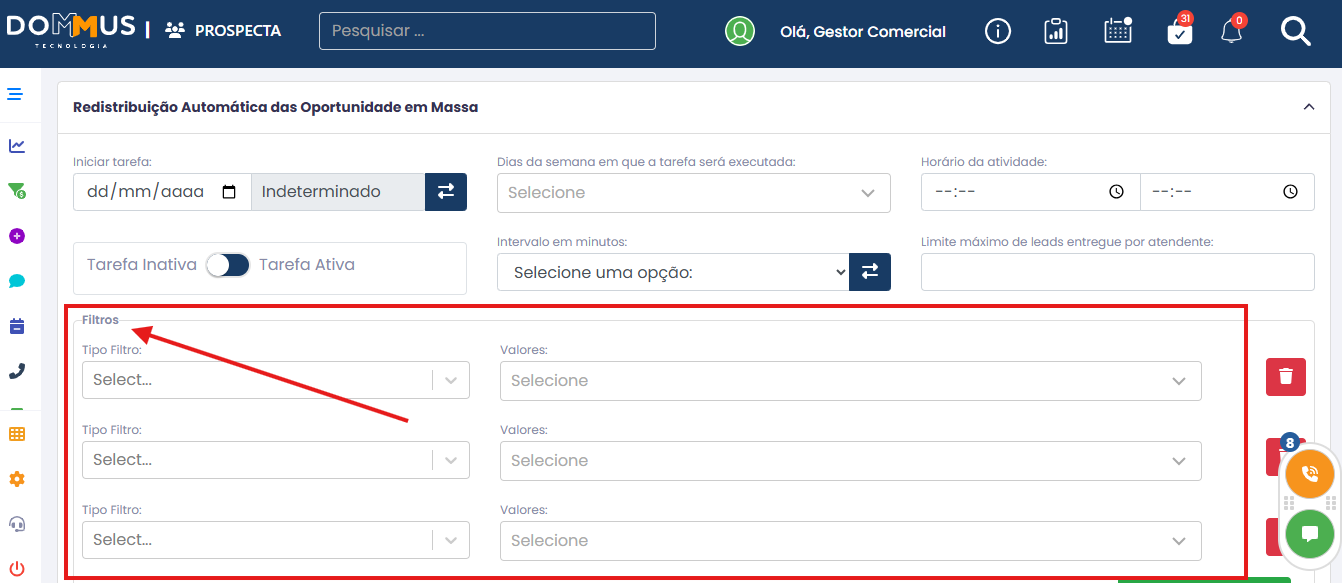This screenshot has width=1342, height=583.
Task: Switch interval mode button beside Intervalo dropdown
Action: [x=870, y=271]
